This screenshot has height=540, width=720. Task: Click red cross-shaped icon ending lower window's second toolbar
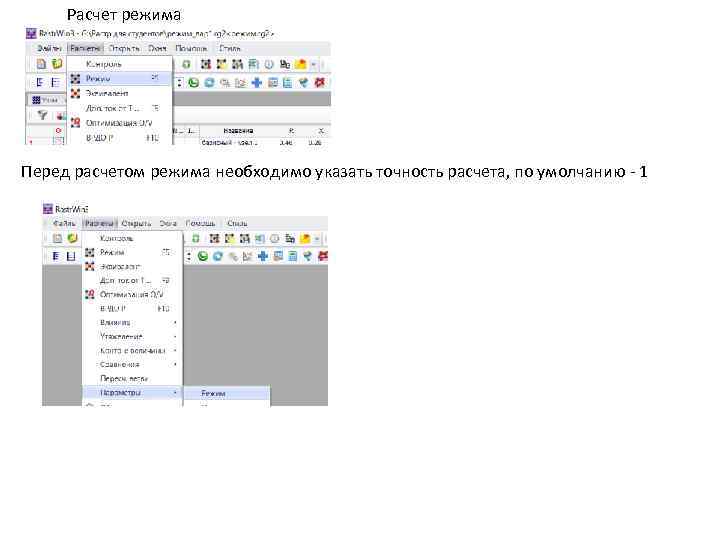(x=323, y=256)
